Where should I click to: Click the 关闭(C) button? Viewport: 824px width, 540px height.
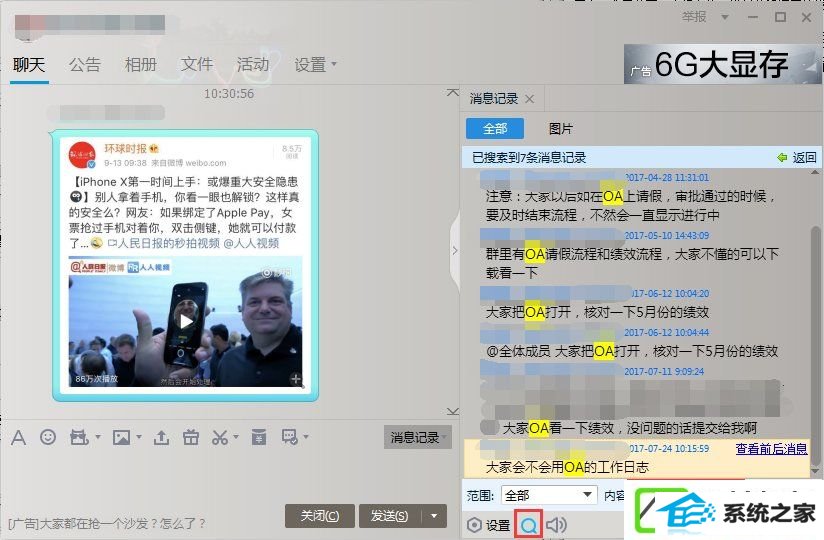tap(320, 516)
